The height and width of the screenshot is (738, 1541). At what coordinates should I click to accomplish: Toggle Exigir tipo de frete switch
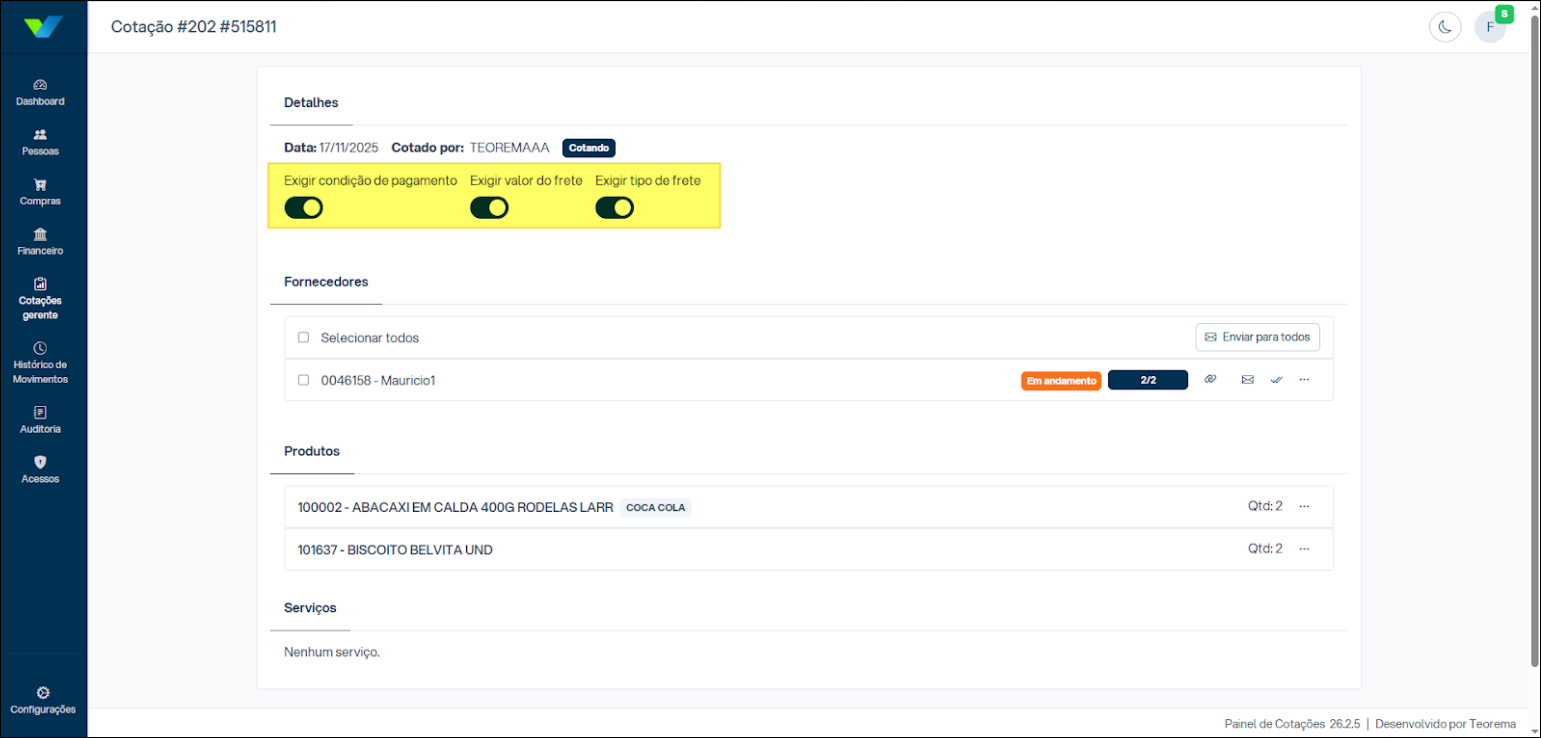coord(614,208)
